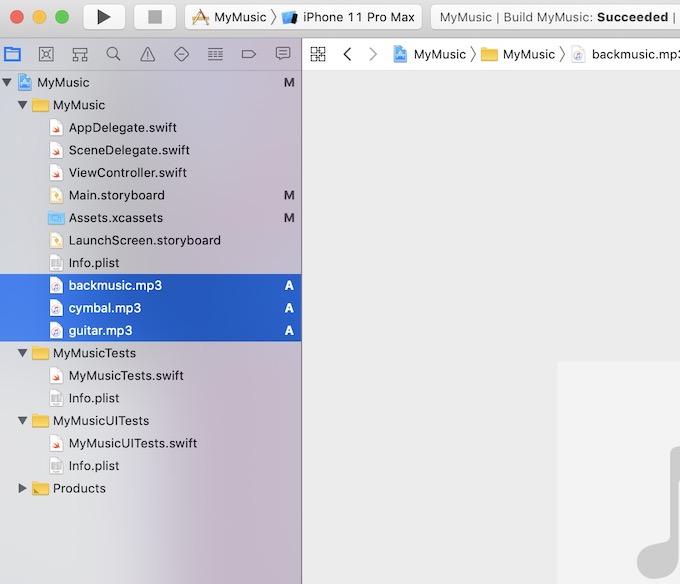Screen dimensions: 680x584
Task: Open the Issue navigator warning icon
Action: coord(147,54)
